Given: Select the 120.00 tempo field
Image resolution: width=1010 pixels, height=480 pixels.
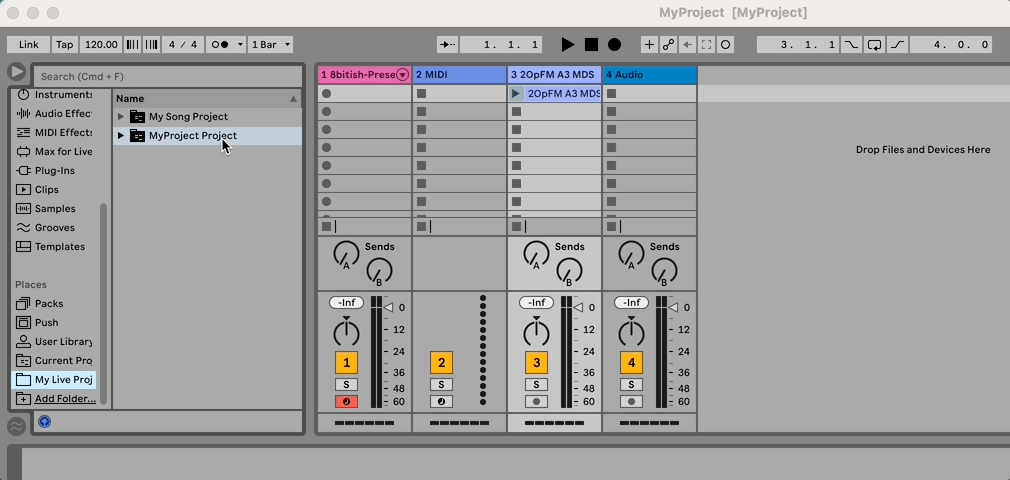Looking at the screenshot, I should [101, 44].
